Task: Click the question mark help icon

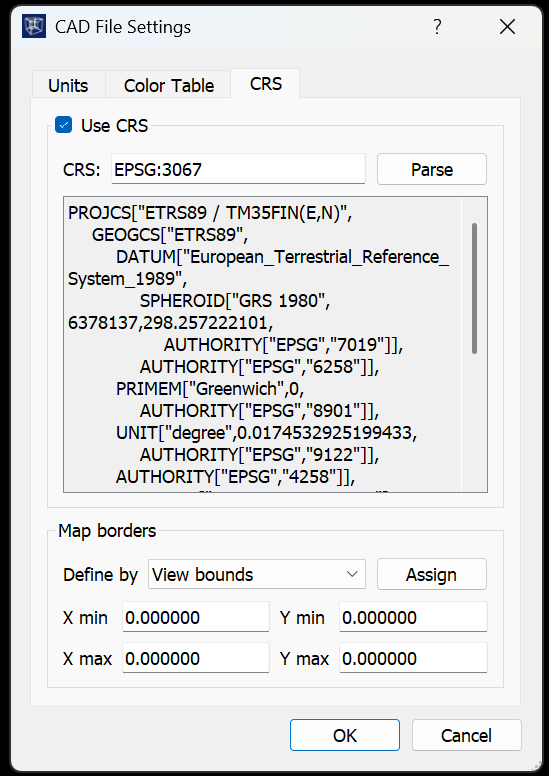Action: click(x=437, y=27)
